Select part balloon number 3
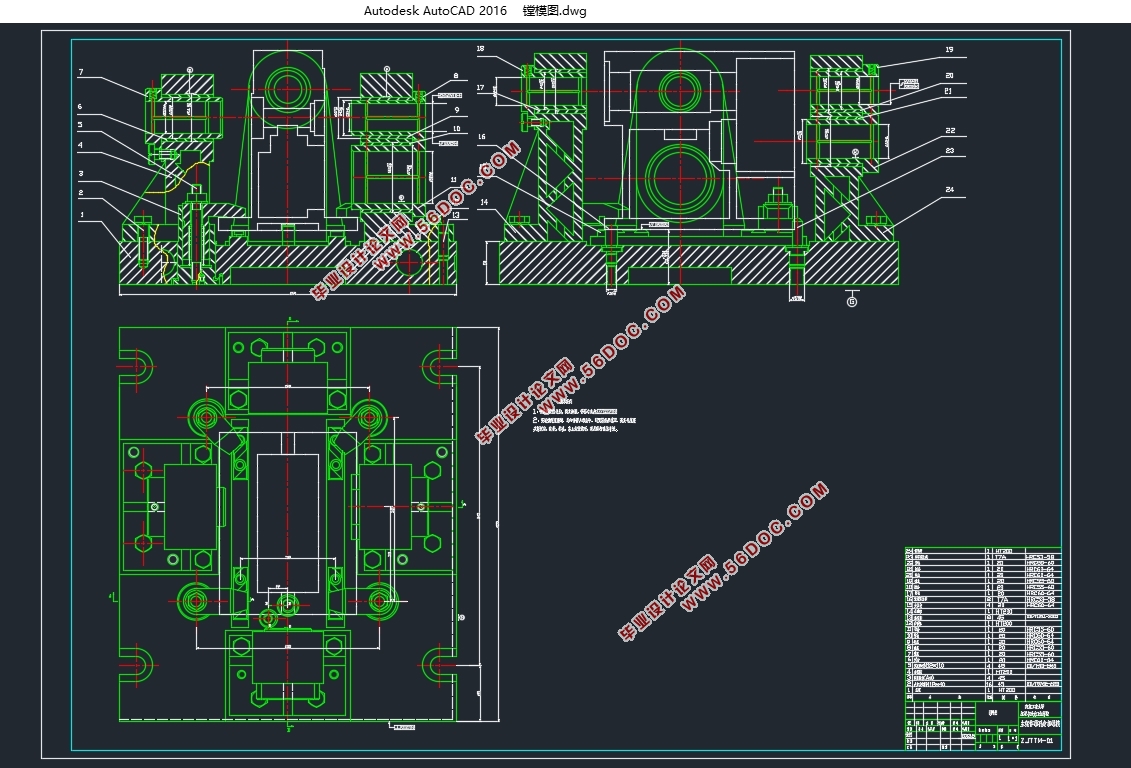The image size is (1131, 768). click(x=81, y=174)
